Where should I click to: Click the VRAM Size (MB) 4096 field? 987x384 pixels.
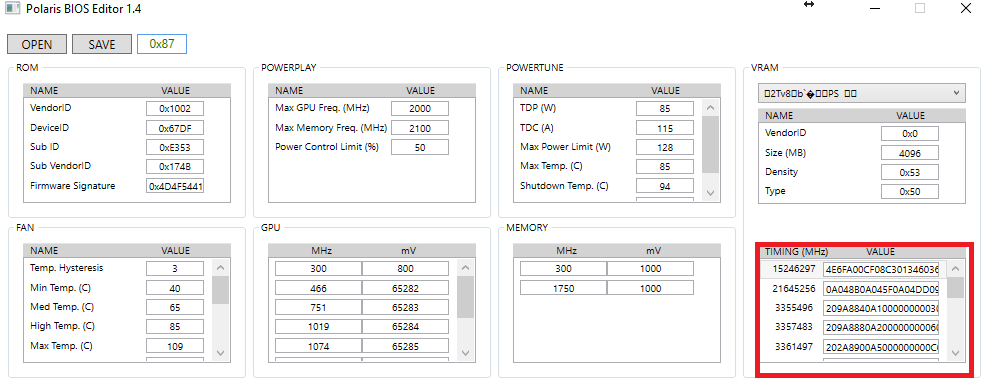910,153
